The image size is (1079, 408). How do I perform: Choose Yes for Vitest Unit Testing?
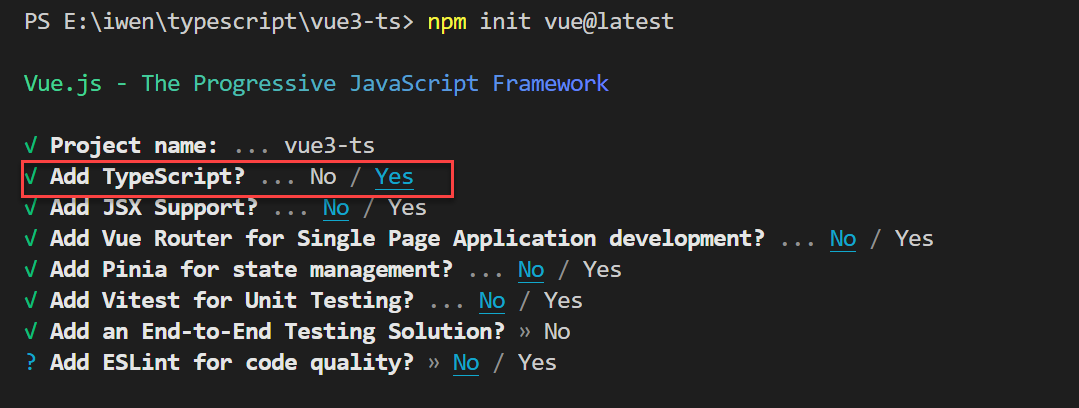563,301
